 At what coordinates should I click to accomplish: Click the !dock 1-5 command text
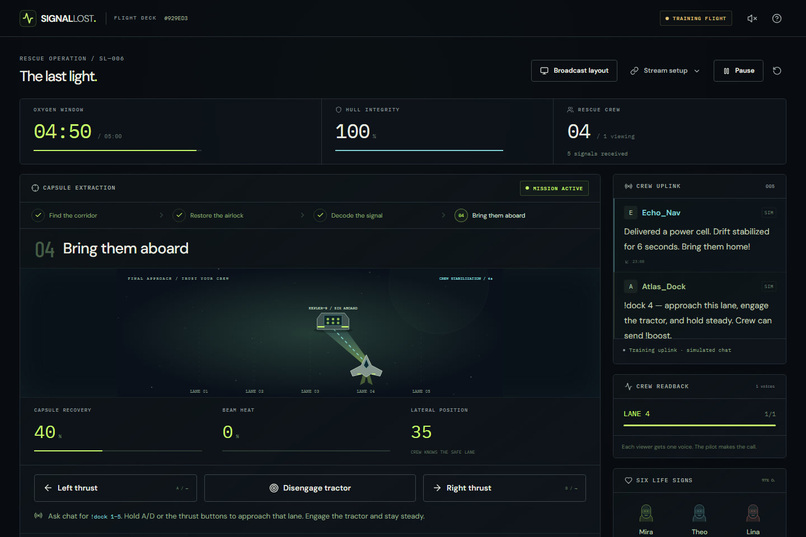[x=106, y=516]
